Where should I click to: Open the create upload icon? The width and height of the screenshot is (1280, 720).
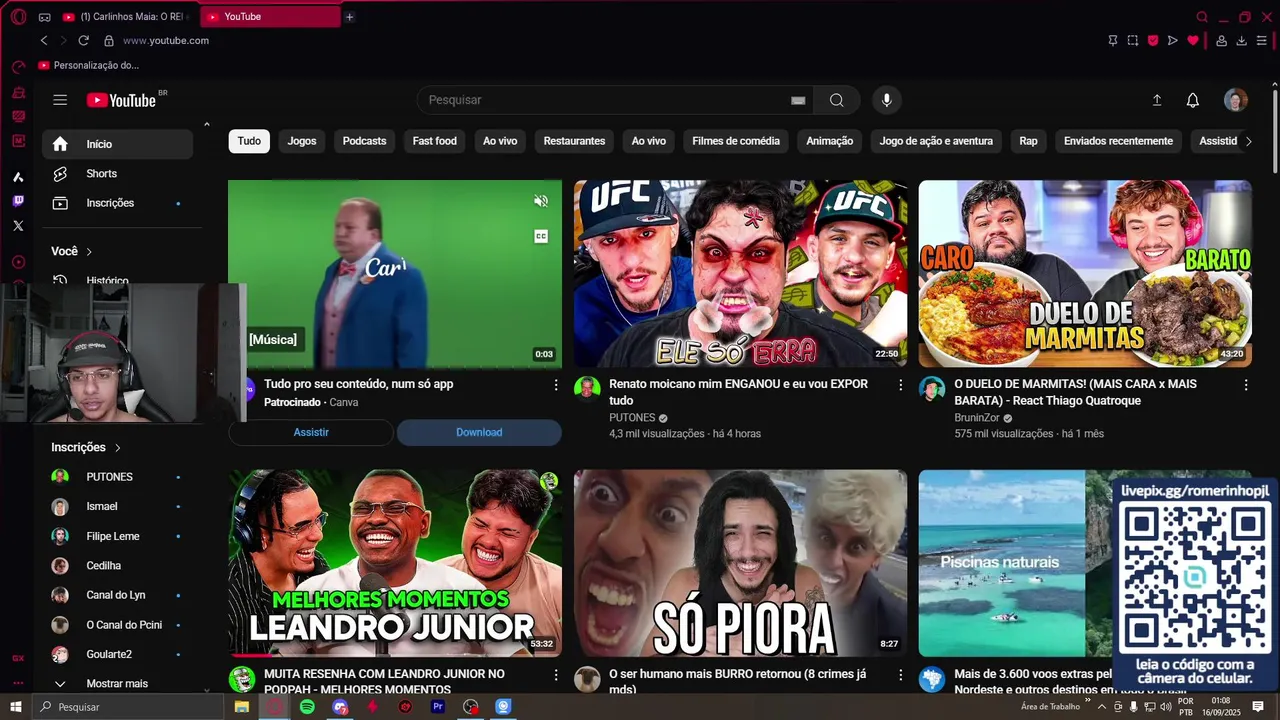tap(1157, 100)
